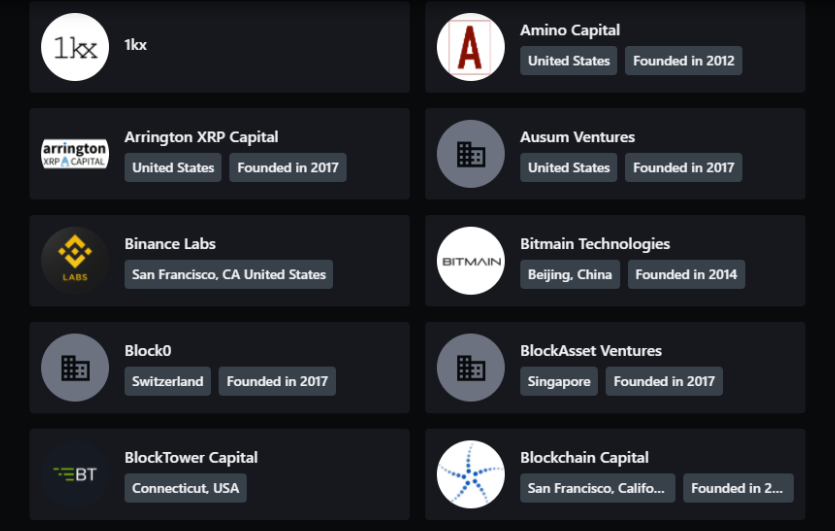The width and height of the screenshot is (835, 531).
Task: Select the Block0 building placeholder icon
Action: tap(75, 367)
